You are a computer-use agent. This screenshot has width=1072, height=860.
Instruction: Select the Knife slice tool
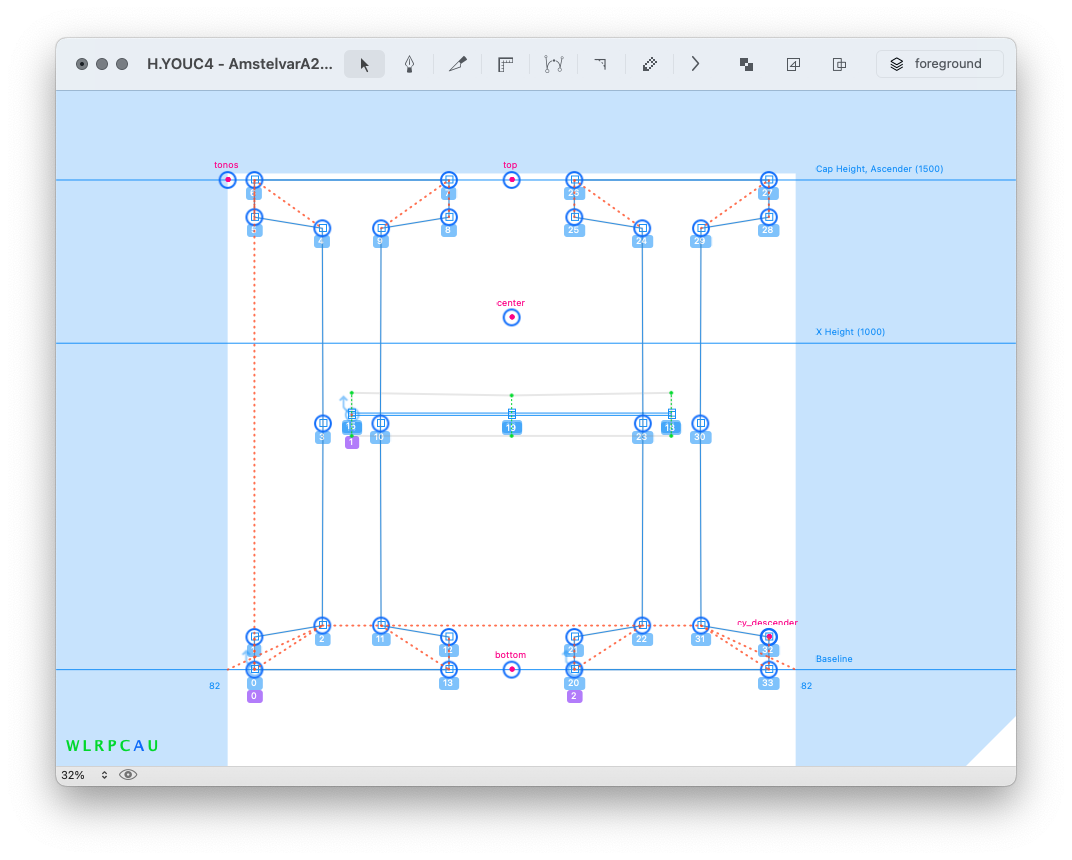point(458,64)
